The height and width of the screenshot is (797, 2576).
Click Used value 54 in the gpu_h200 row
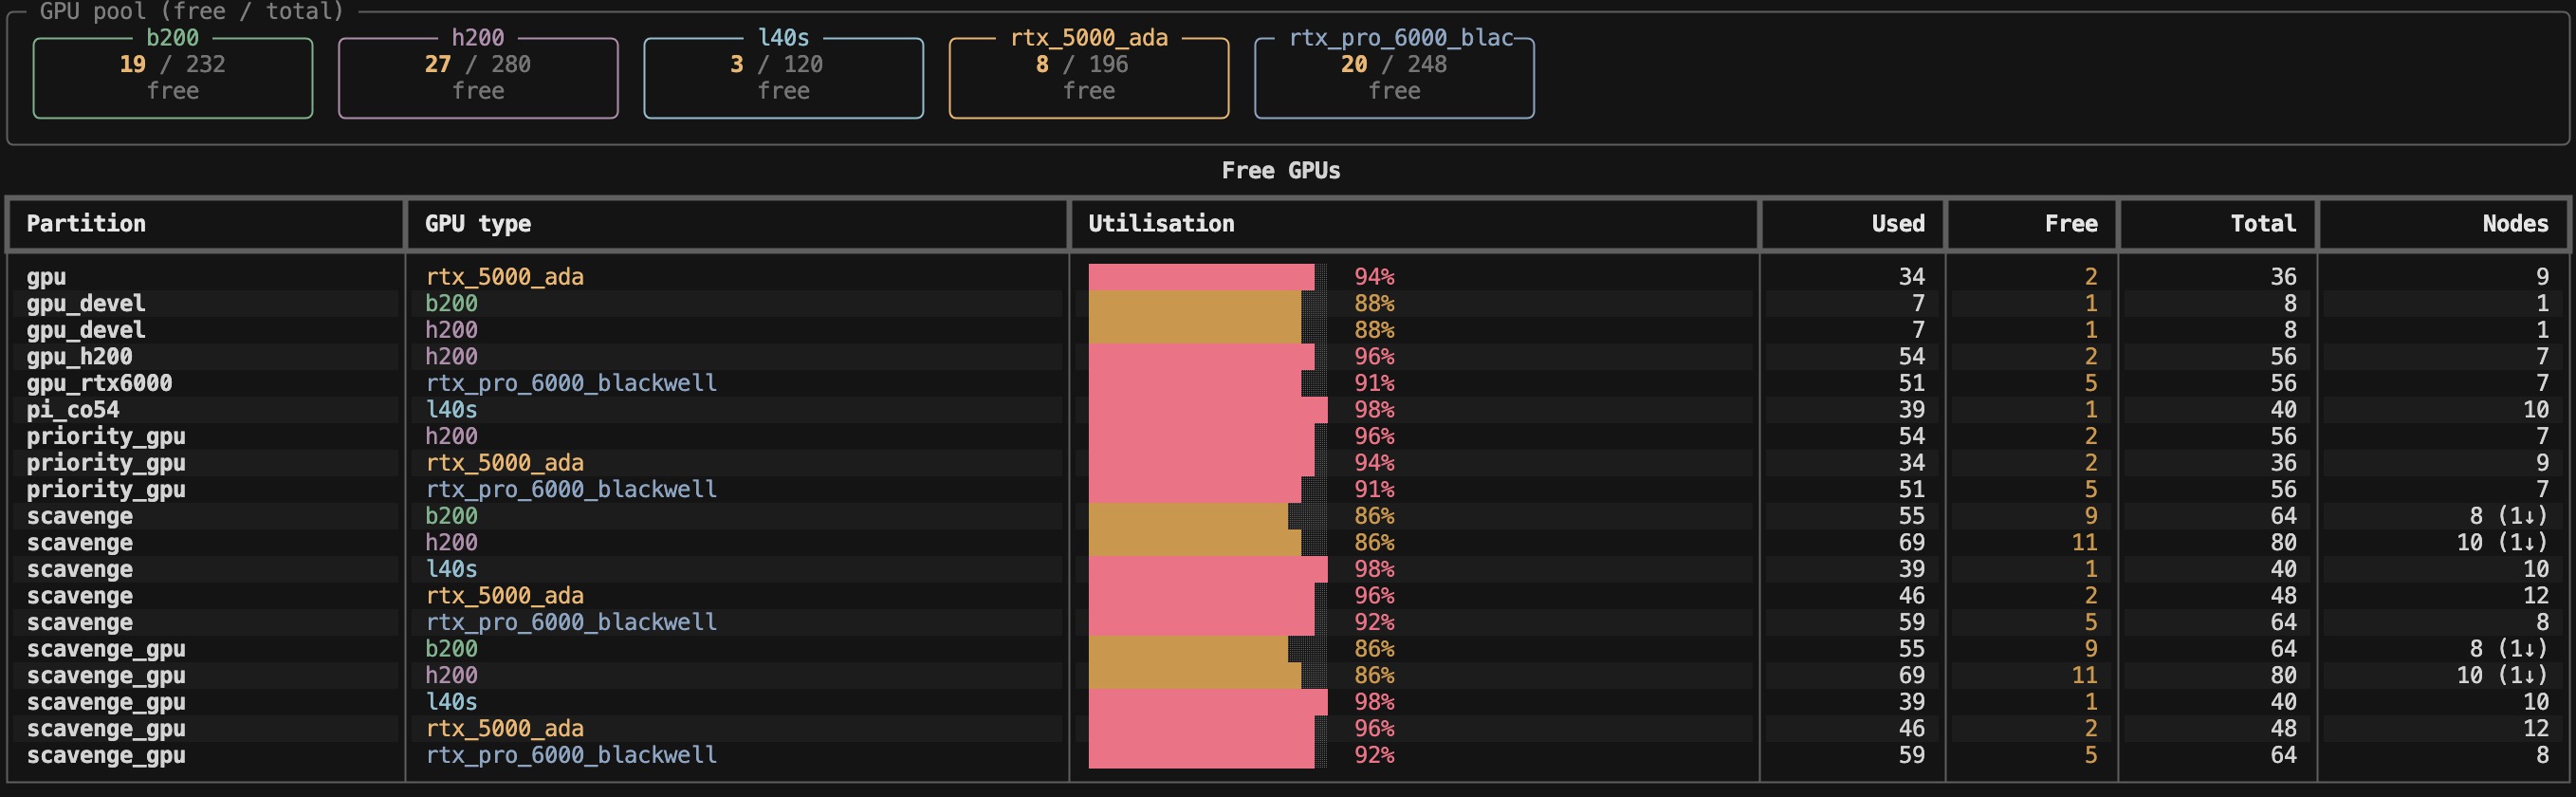click(1911, 357)
